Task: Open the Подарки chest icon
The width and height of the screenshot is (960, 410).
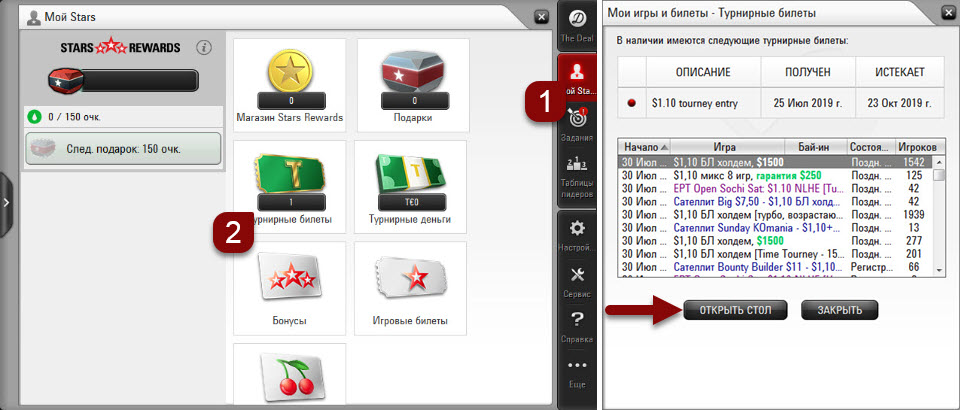Action: tap(412, 74)
